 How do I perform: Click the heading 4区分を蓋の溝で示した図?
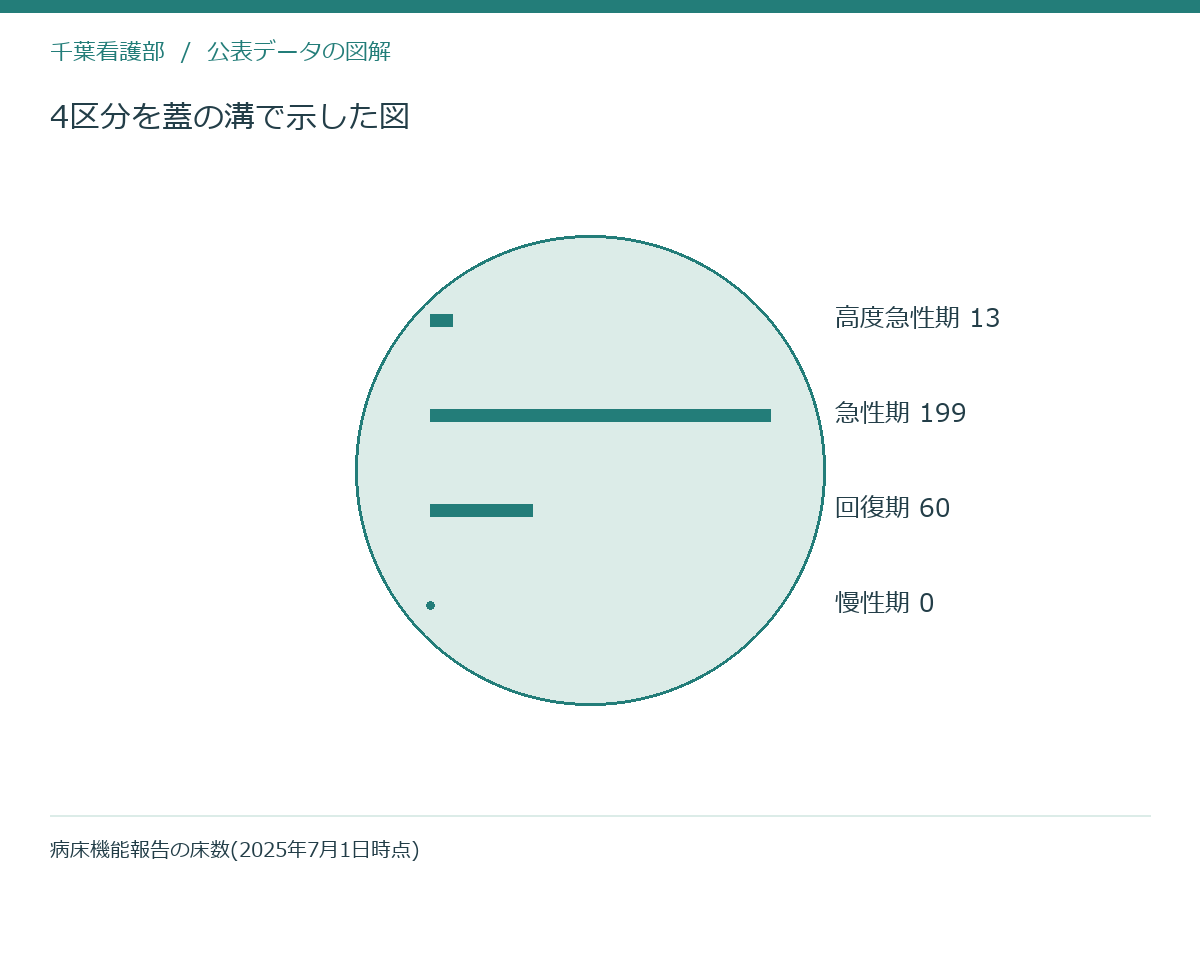tap(230, 117)
